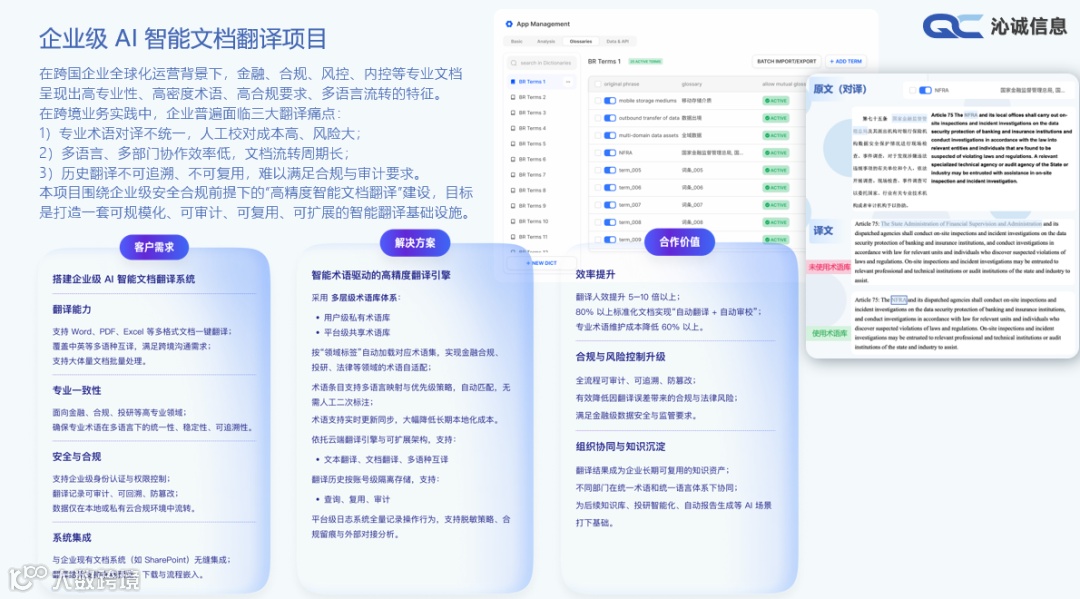
Task: Toggle the term_005 switch
Action: tap(610, 170)
